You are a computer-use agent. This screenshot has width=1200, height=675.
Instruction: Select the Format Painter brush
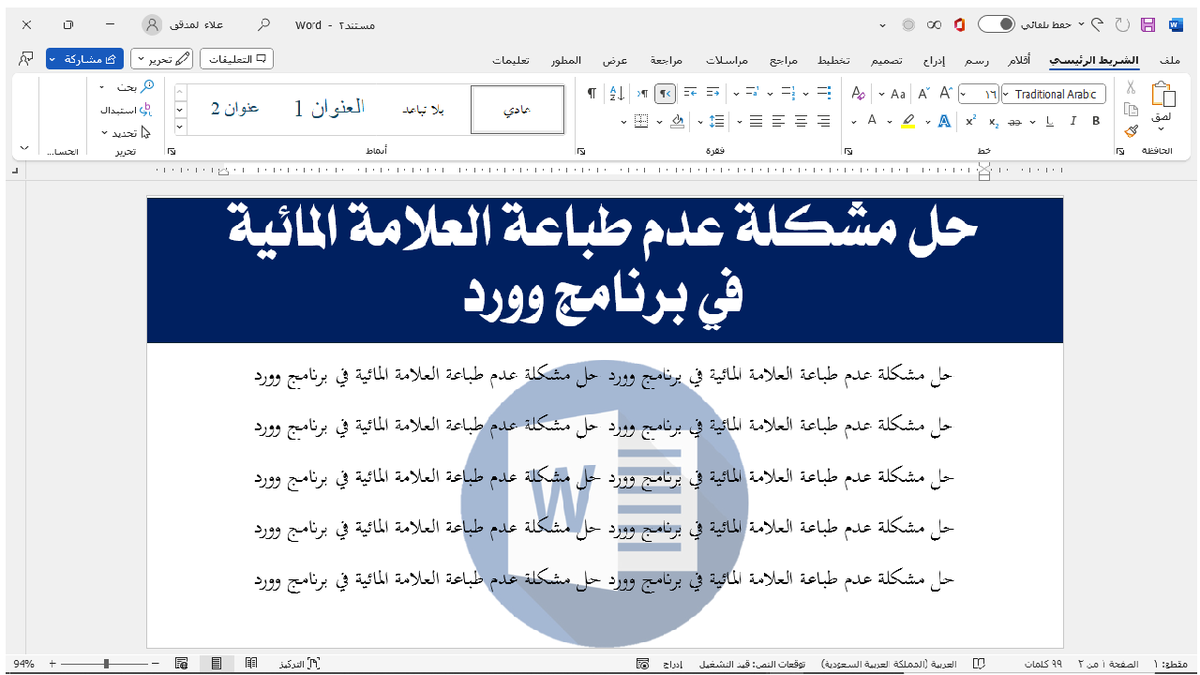pyautogui.click(x=1131, y=130)
